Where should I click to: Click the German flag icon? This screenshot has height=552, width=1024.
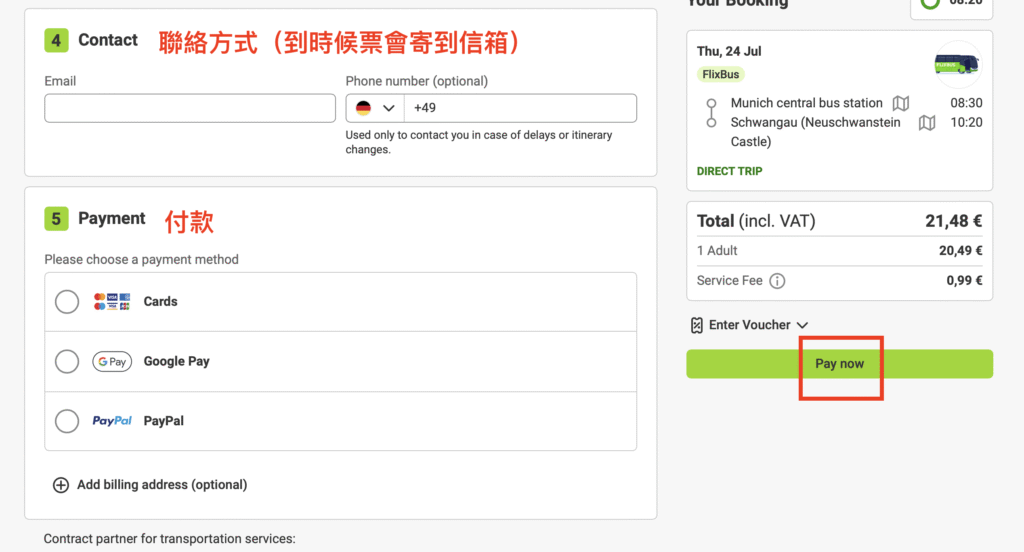[364, 108]
